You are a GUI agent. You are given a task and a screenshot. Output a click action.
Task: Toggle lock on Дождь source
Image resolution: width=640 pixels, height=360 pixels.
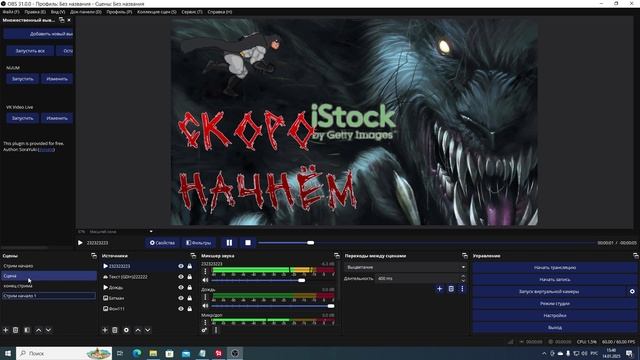pos(190,287)
